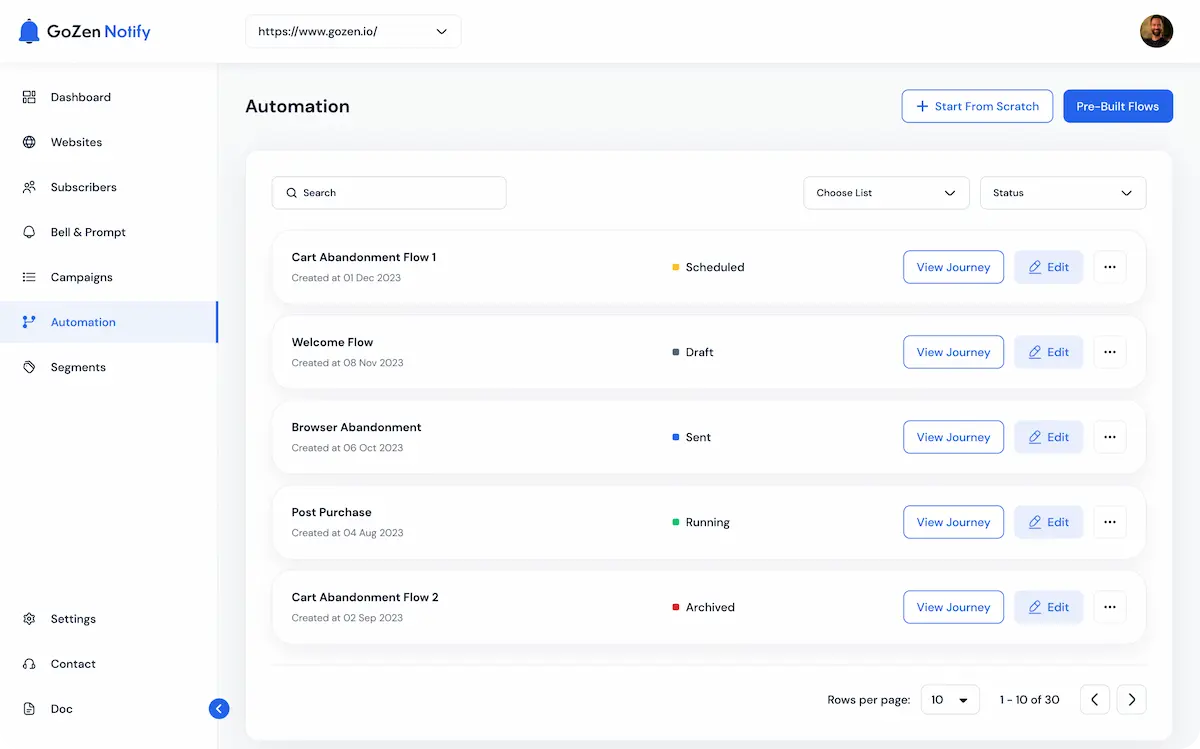The image size is (1200, 749).
Task: Click the Start From Scratch button
Action: tap(977, 106)
